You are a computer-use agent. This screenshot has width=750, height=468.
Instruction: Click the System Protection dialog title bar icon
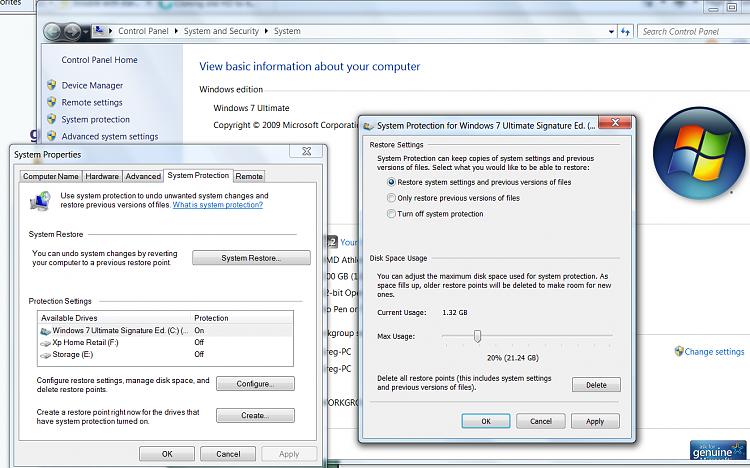coord(368,126)
